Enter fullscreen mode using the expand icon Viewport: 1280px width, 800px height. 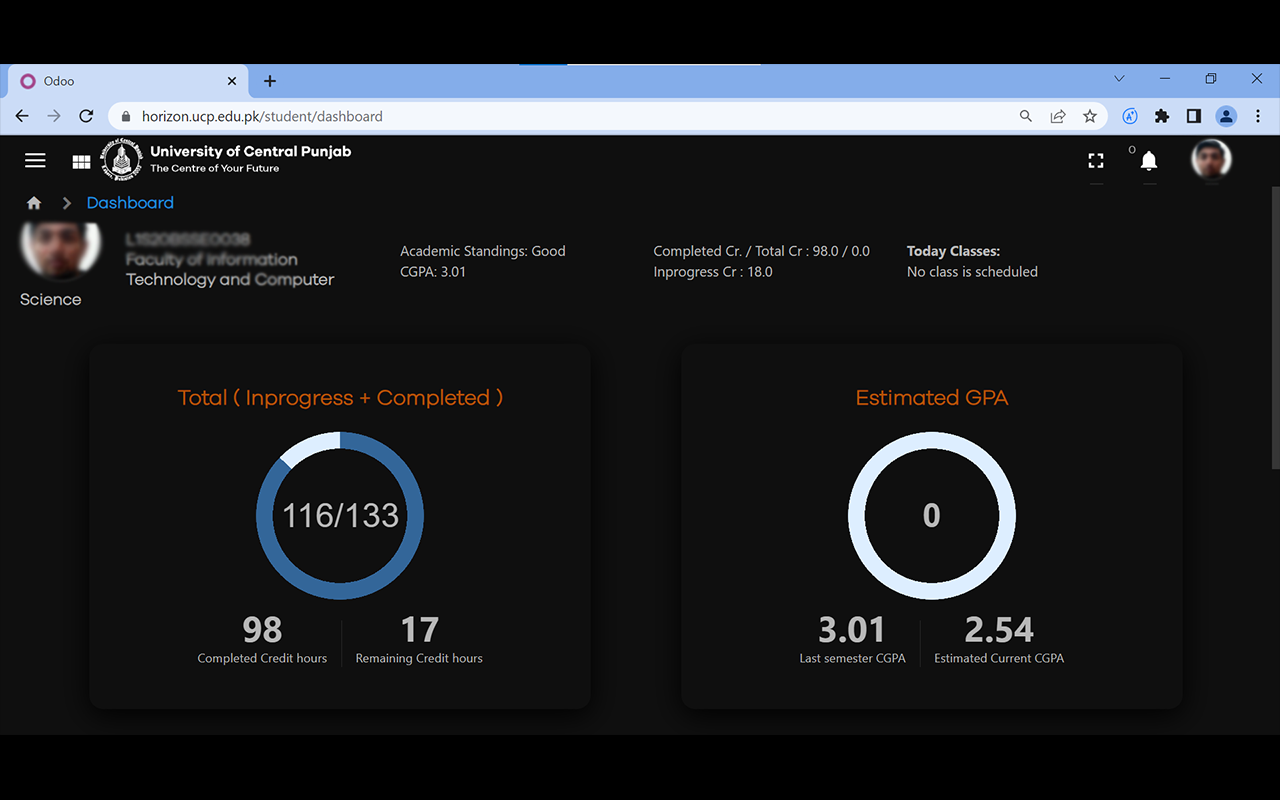tap(1096, 161)
